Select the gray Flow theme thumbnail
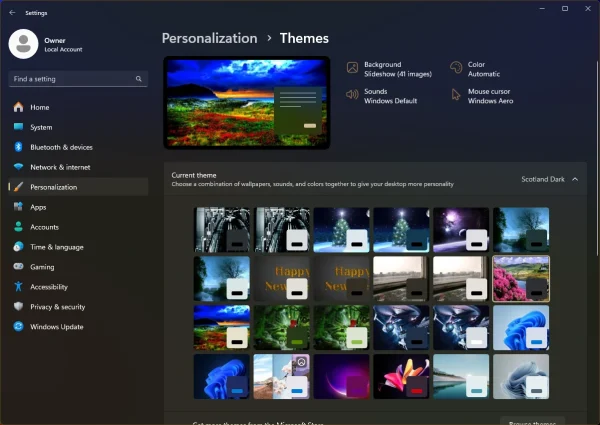Image resolution: width=600 pixels, height=425 pixels. click(521, 377)
